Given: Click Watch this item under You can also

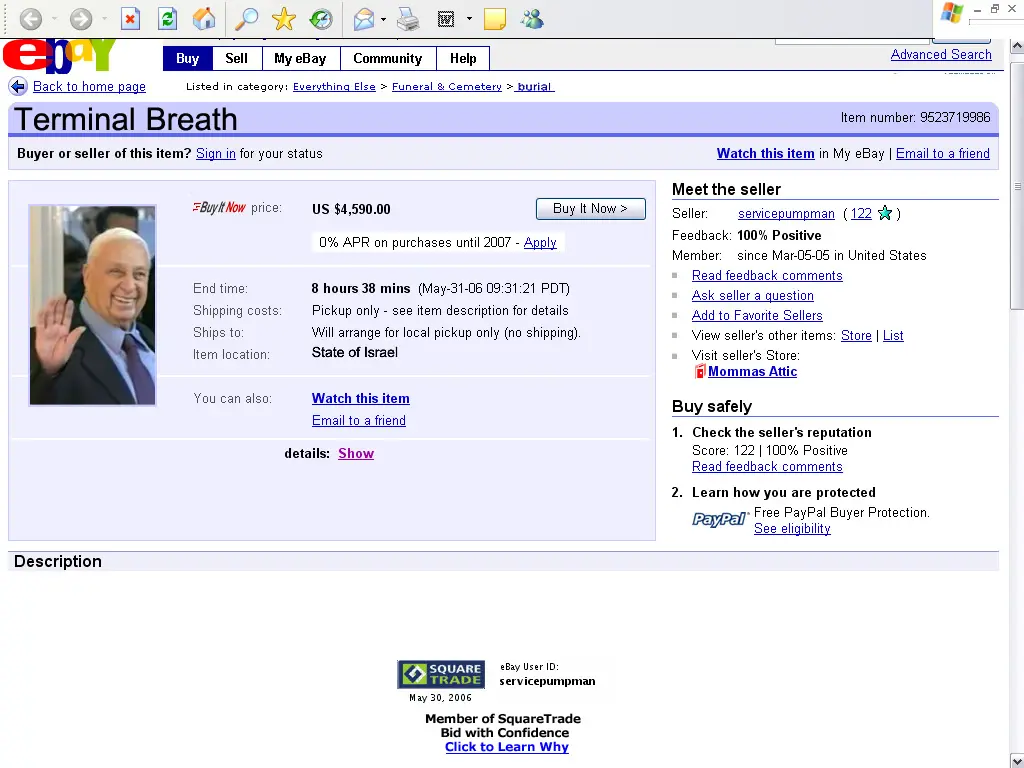Looking at the screenshot, I should (360, 398).
